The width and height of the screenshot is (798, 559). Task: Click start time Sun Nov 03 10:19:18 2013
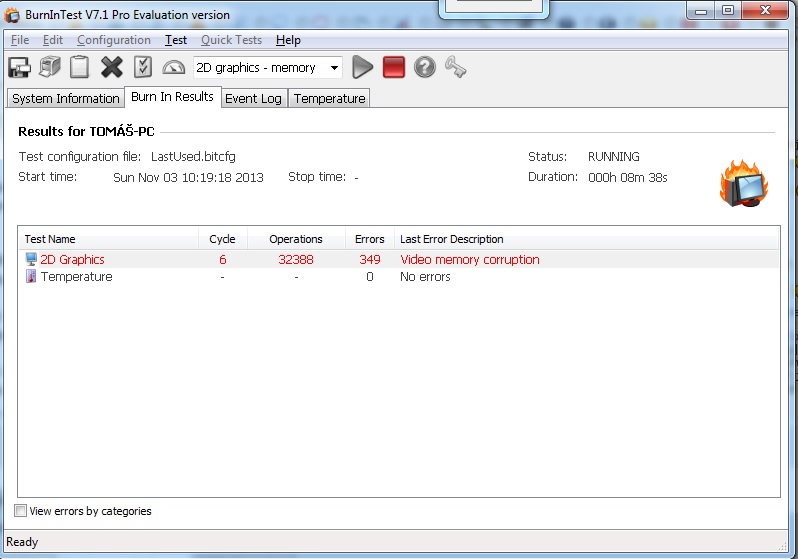(x=188, y=177)
